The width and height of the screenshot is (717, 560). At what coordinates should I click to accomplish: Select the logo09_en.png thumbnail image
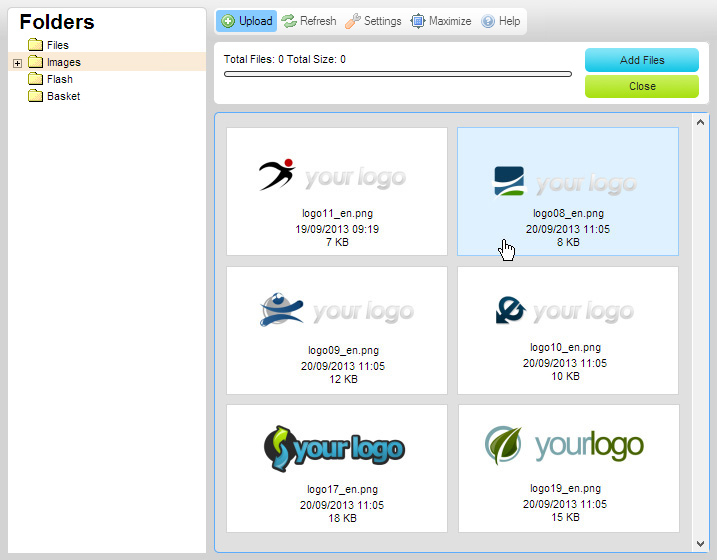pyautogui.click(x=336, y=309)
